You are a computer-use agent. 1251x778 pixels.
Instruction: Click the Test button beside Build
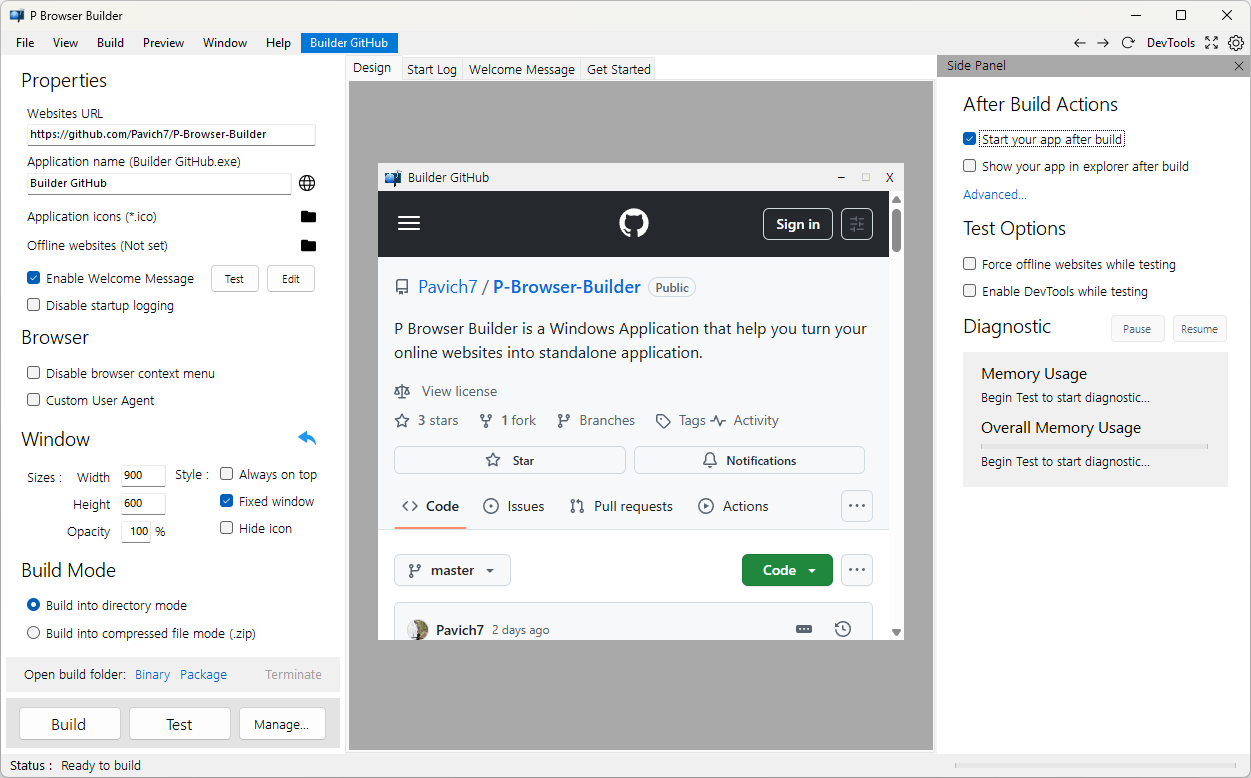point(180,724)
